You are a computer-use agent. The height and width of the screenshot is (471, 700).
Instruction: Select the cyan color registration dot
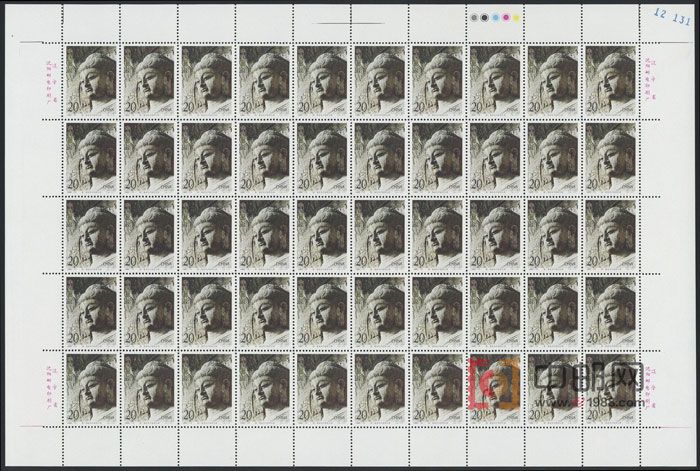coord(496,18)
